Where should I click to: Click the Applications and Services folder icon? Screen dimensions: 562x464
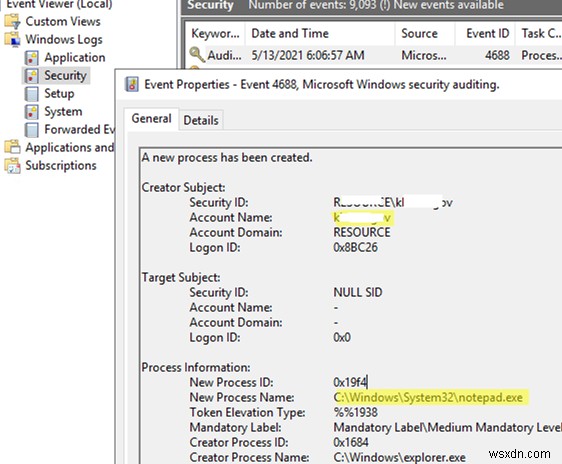click(12, 147)
